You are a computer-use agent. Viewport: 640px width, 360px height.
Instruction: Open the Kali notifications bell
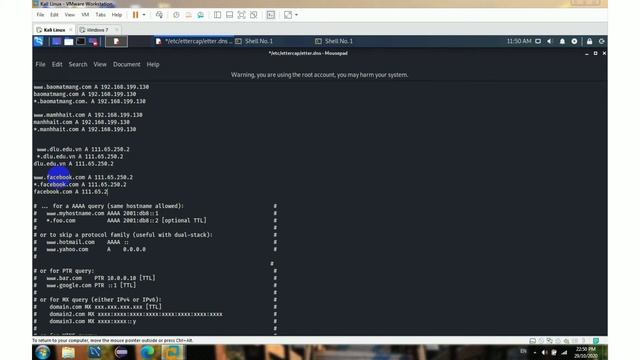[x=562, y=41]
